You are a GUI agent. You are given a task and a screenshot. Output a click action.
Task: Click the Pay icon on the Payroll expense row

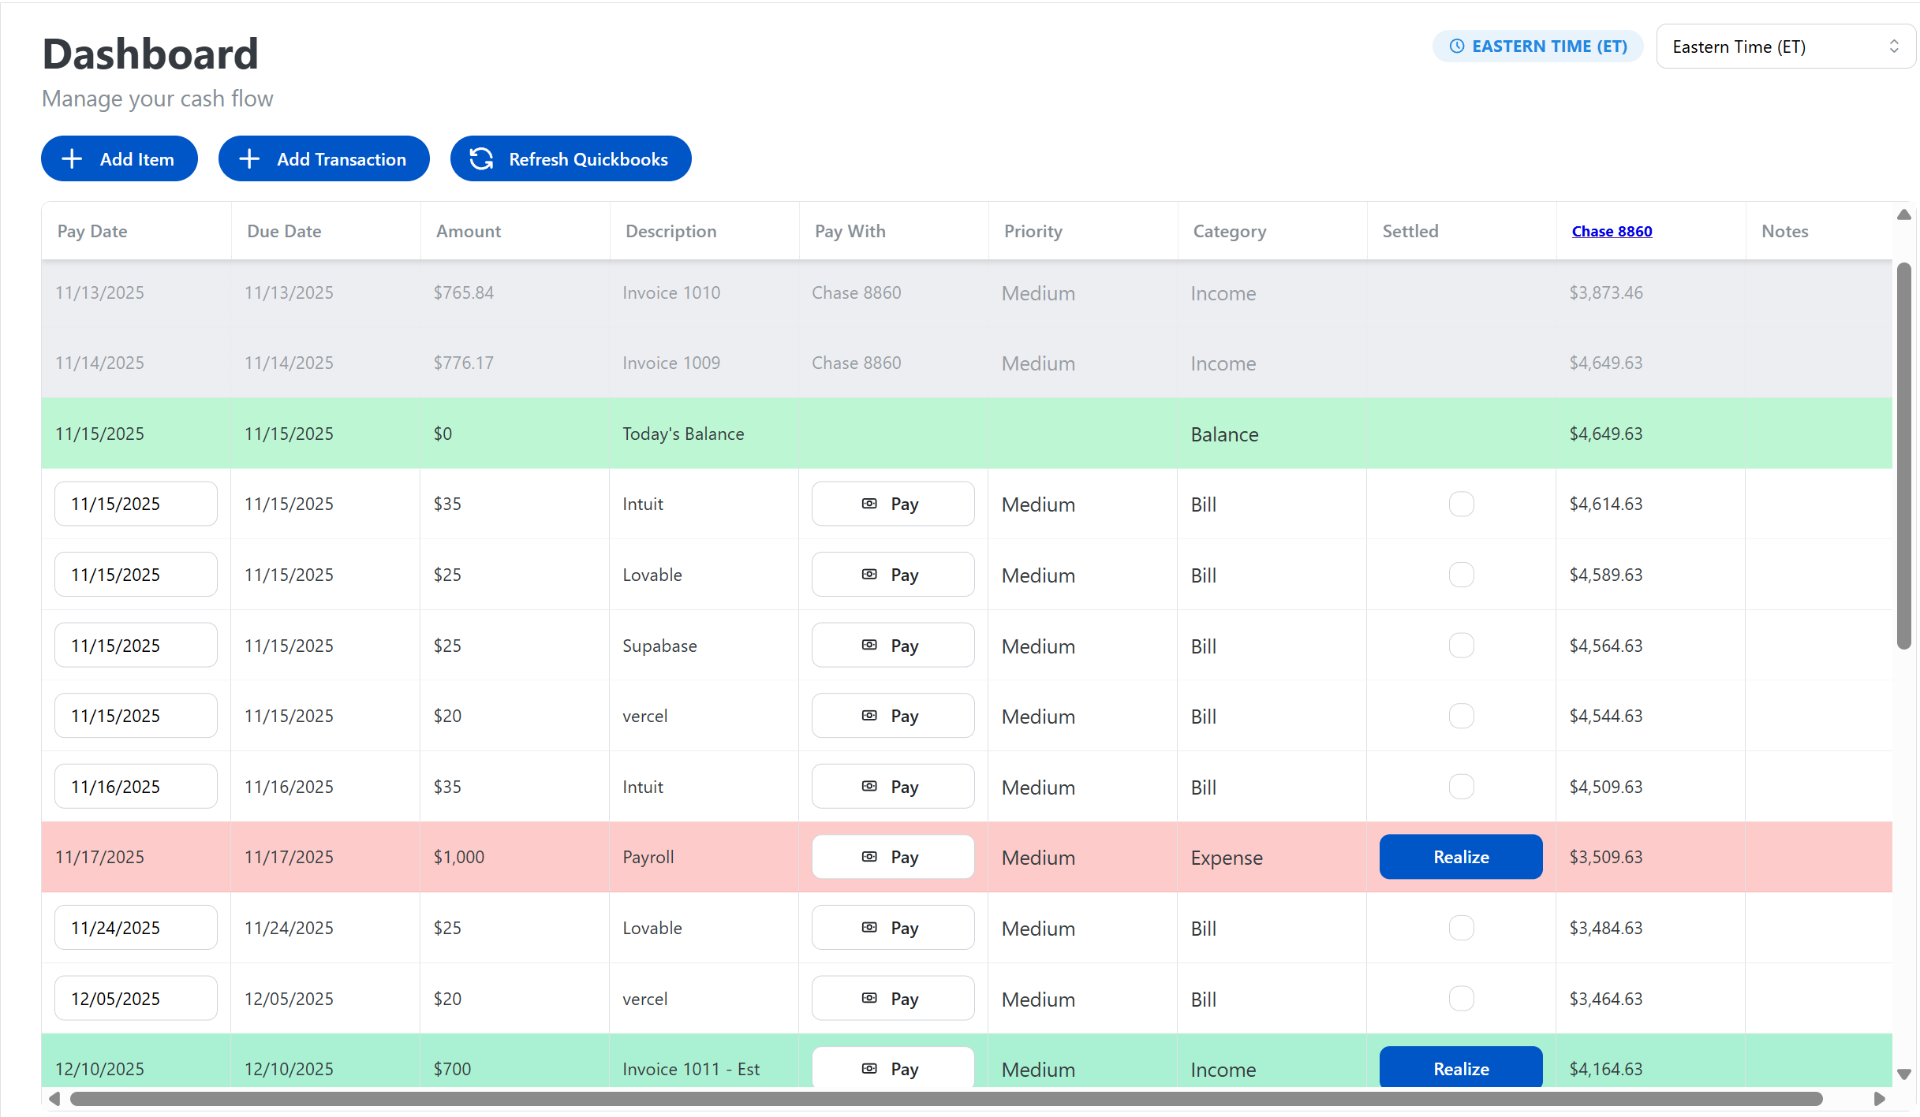coord(869,856)
